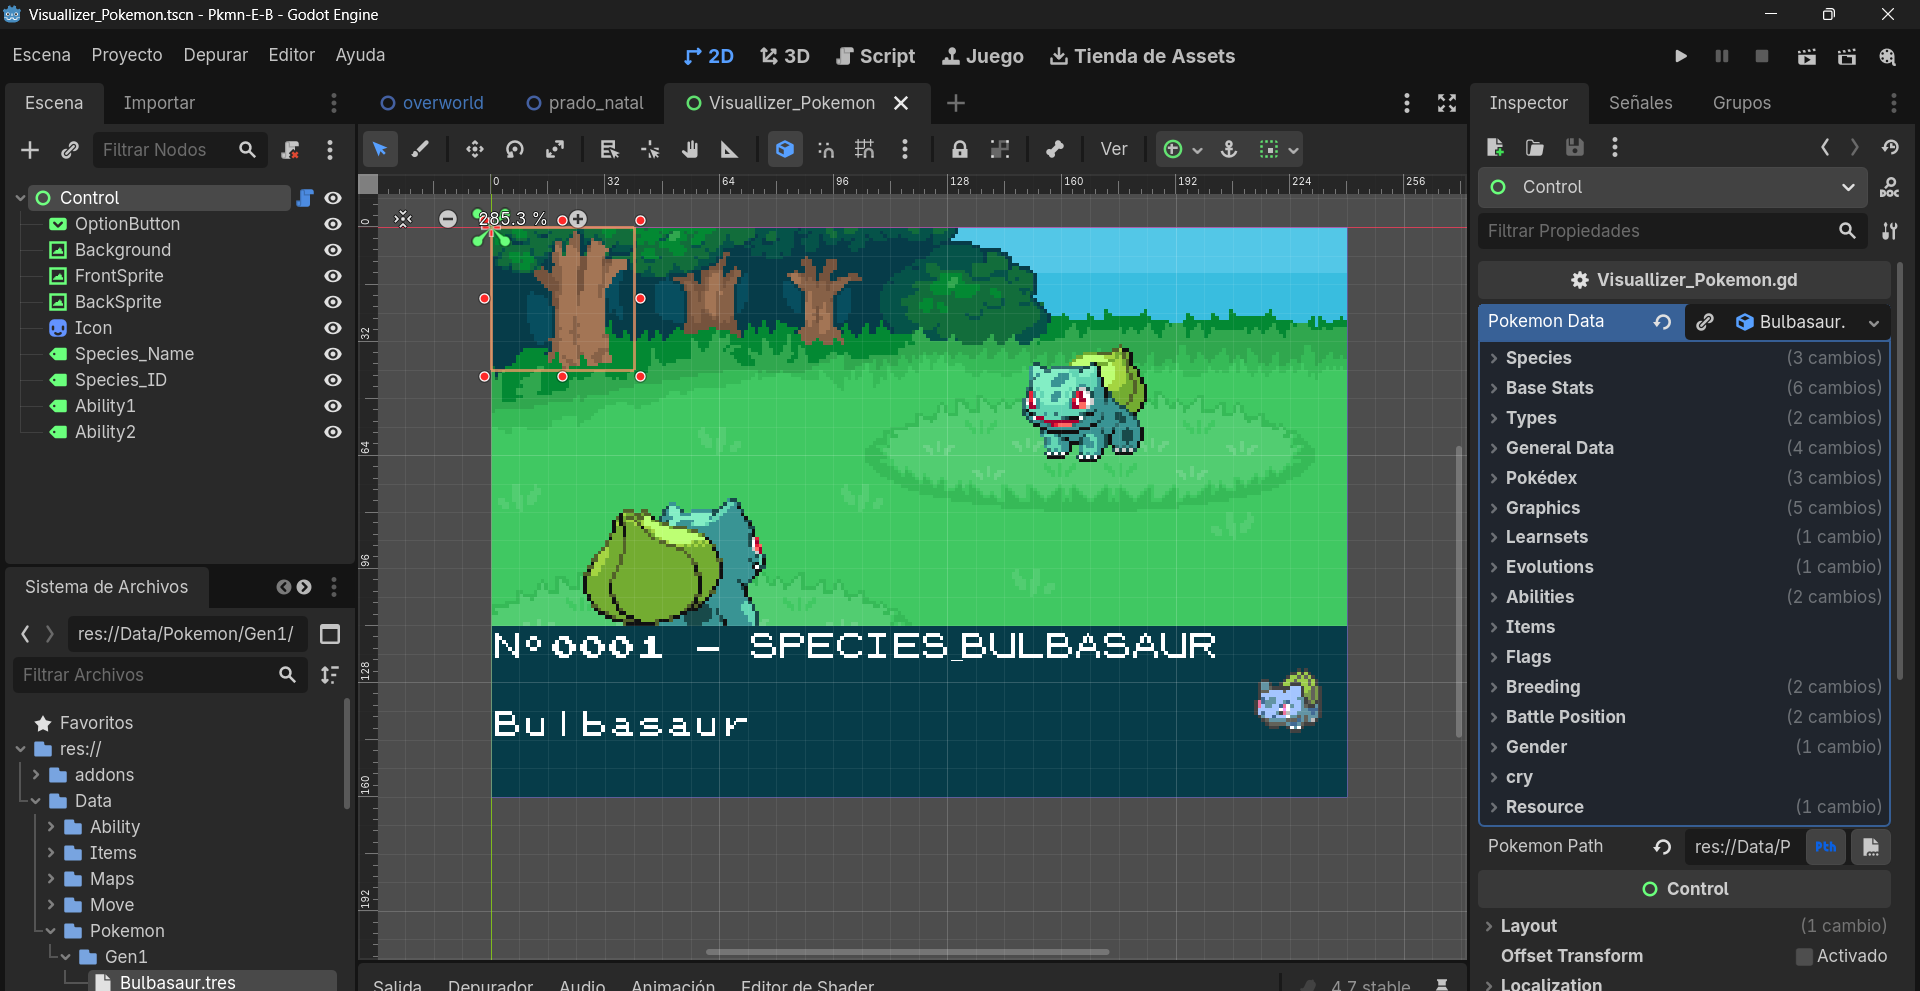
Task: Select the Move Mode tool
Action: [x=474, y=149]
